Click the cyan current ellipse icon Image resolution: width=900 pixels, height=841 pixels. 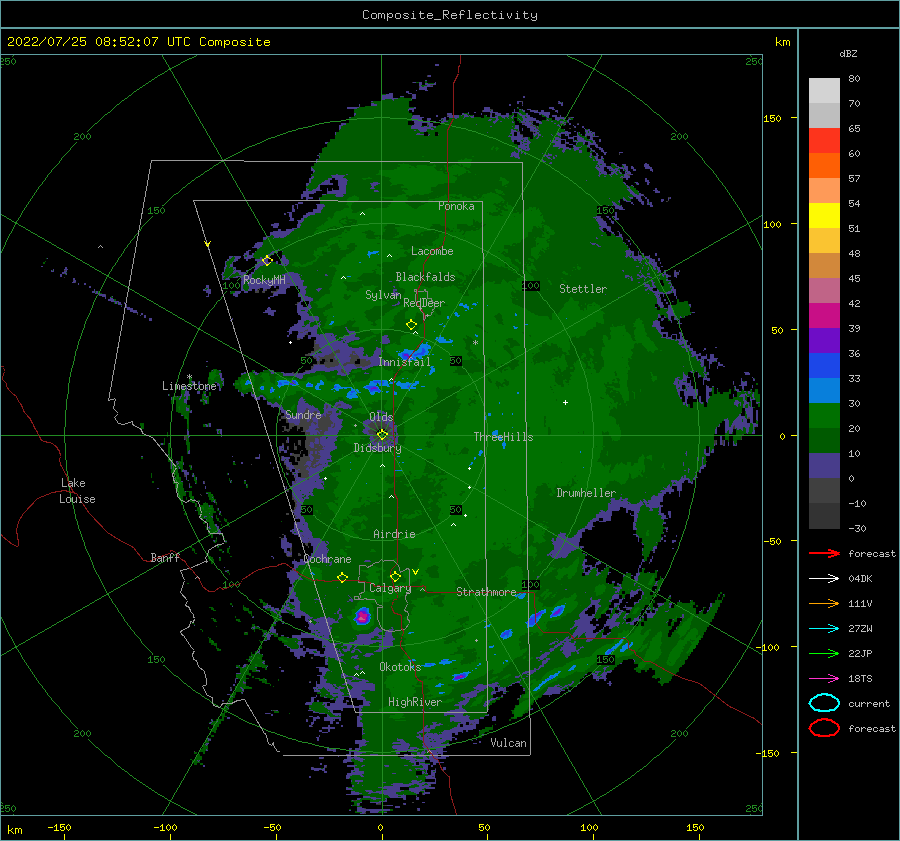(x=824, y=703)
